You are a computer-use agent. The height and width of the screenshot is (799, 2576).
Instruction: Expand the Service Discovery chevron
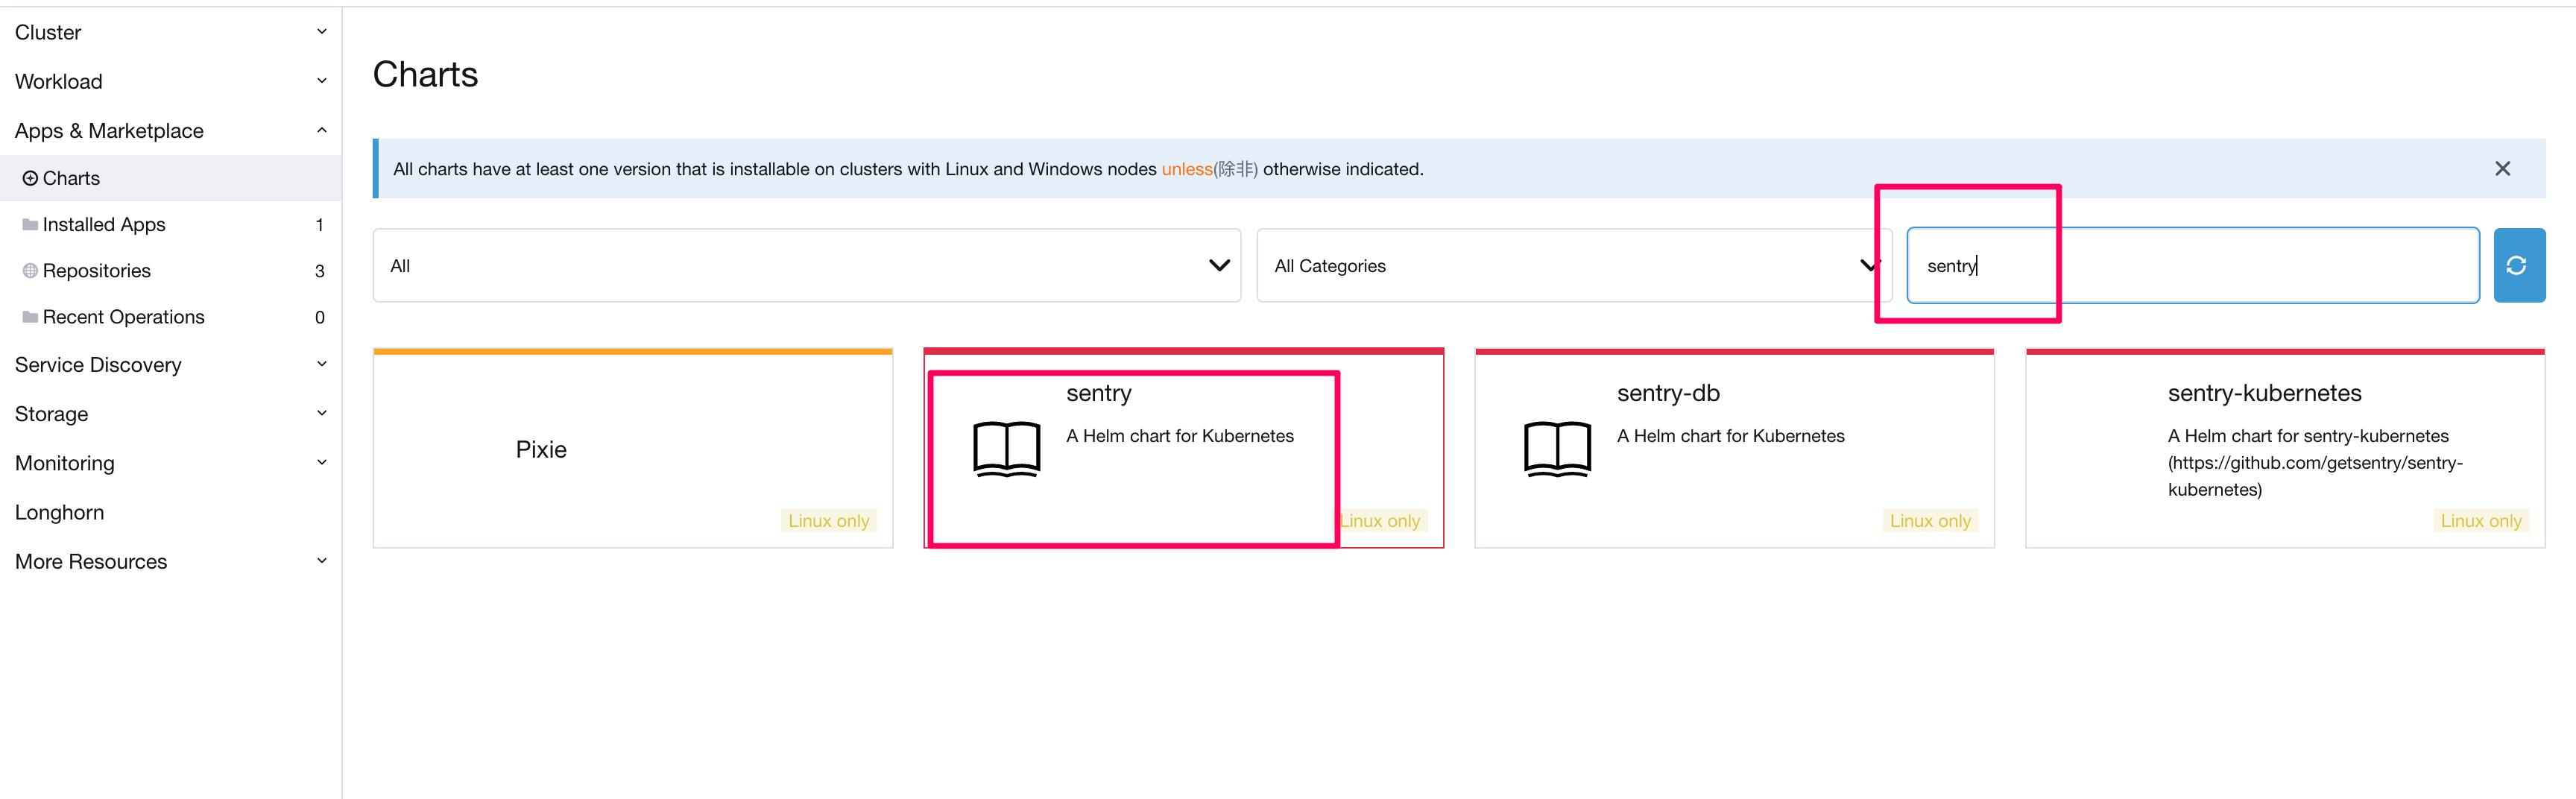pyautogui.click(x=322, y=364)
